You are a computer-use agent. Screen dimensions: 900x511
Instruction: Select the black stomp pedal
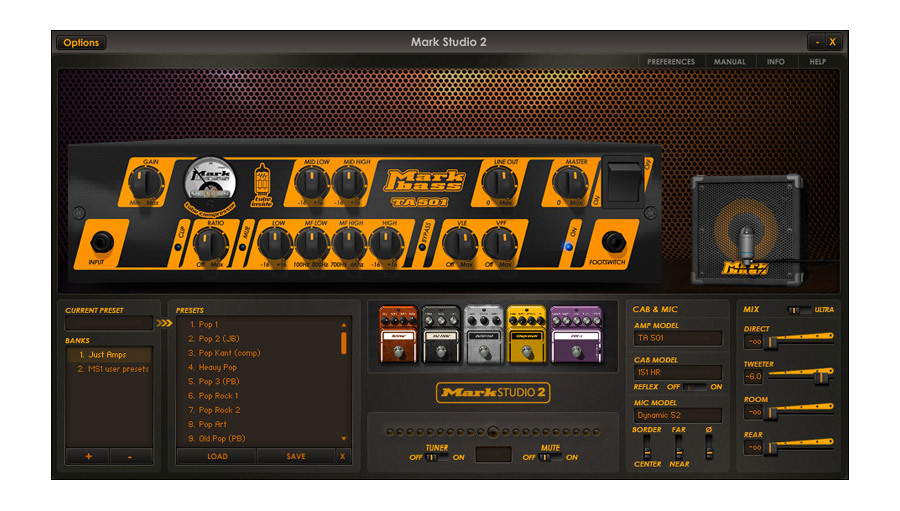pos(441,335)
